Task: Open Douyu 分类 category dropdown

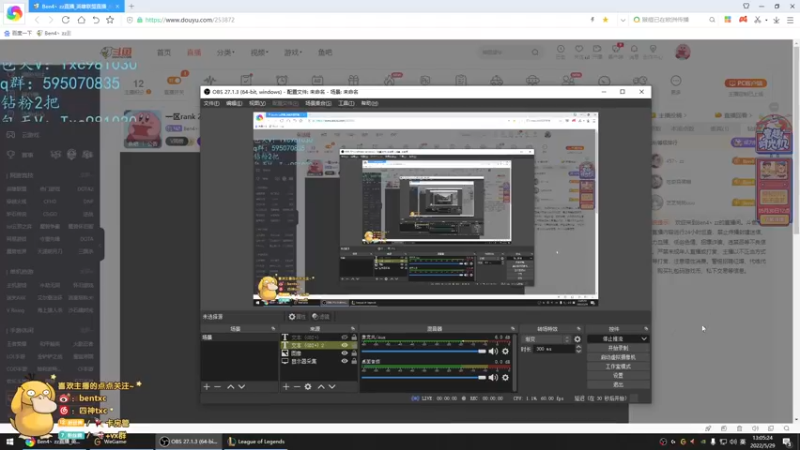Action: click(226, 53)
